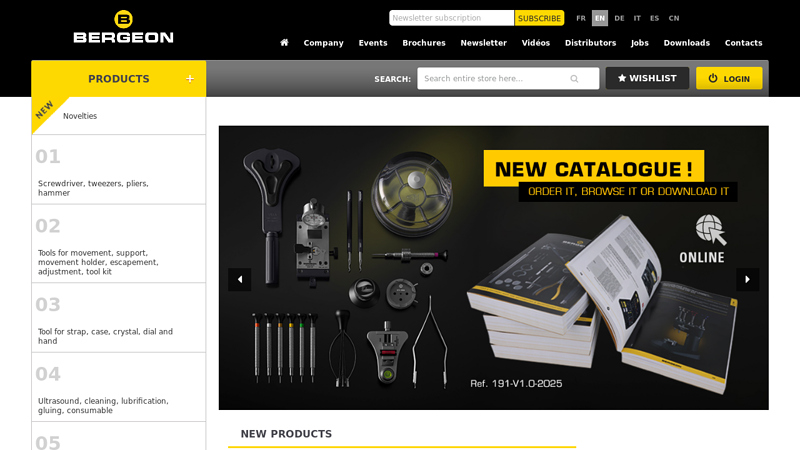
Task: Show the previous banner slide
Action: click(239, 279)
